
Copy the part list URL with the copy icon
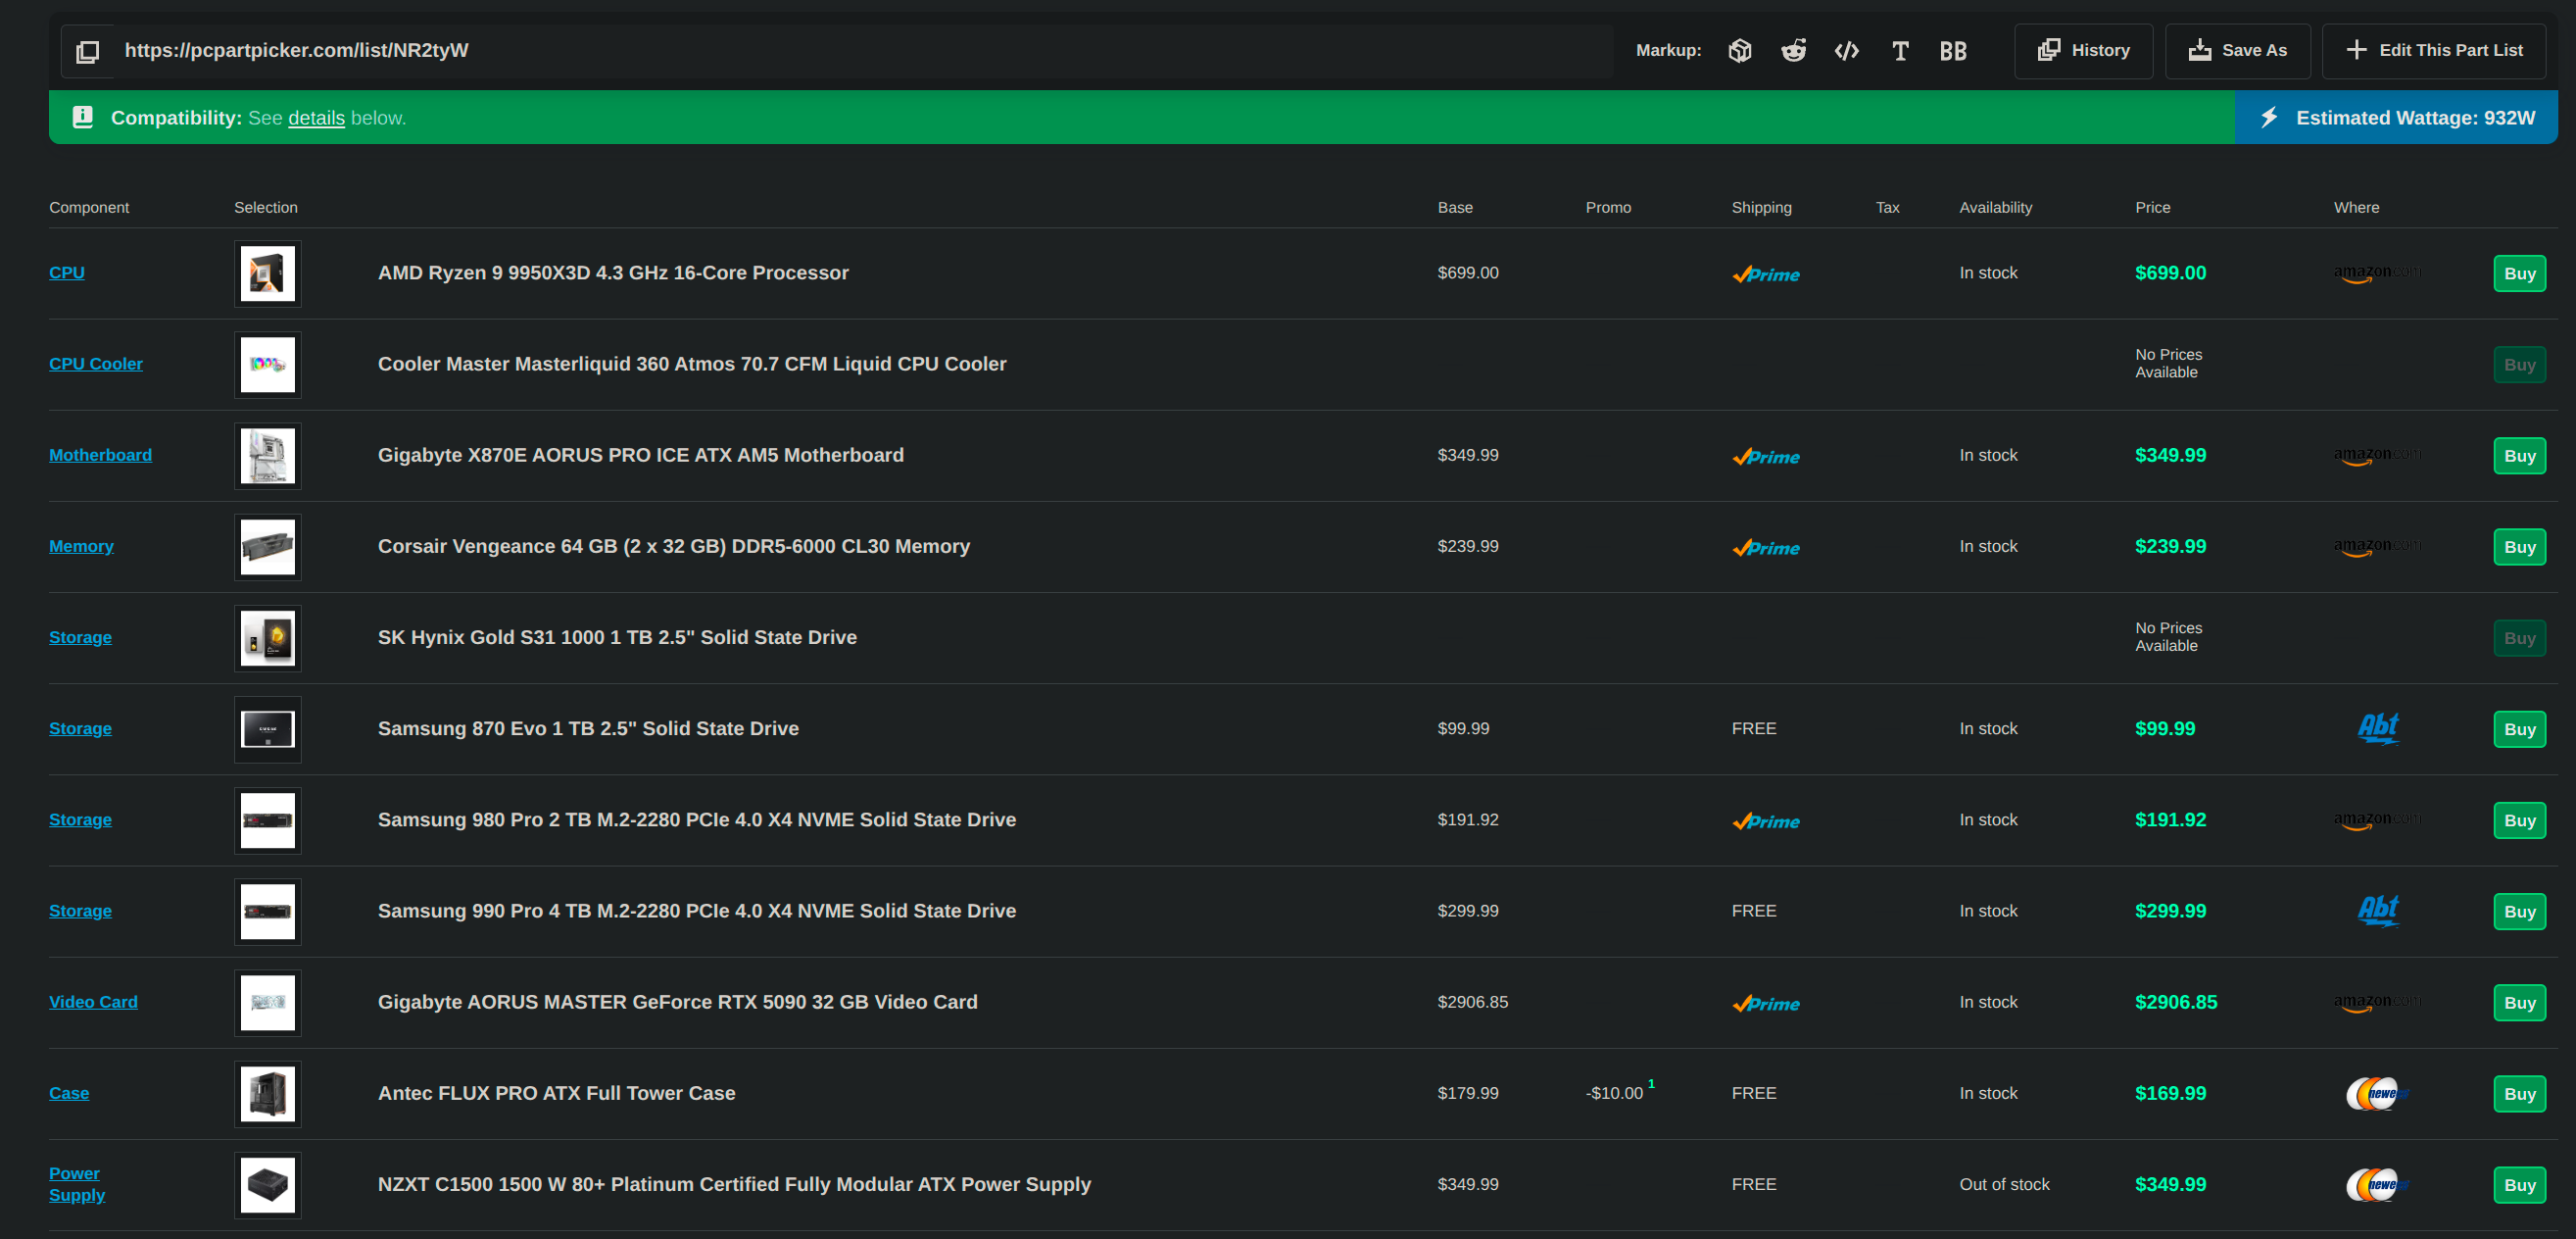click(87, 51)
